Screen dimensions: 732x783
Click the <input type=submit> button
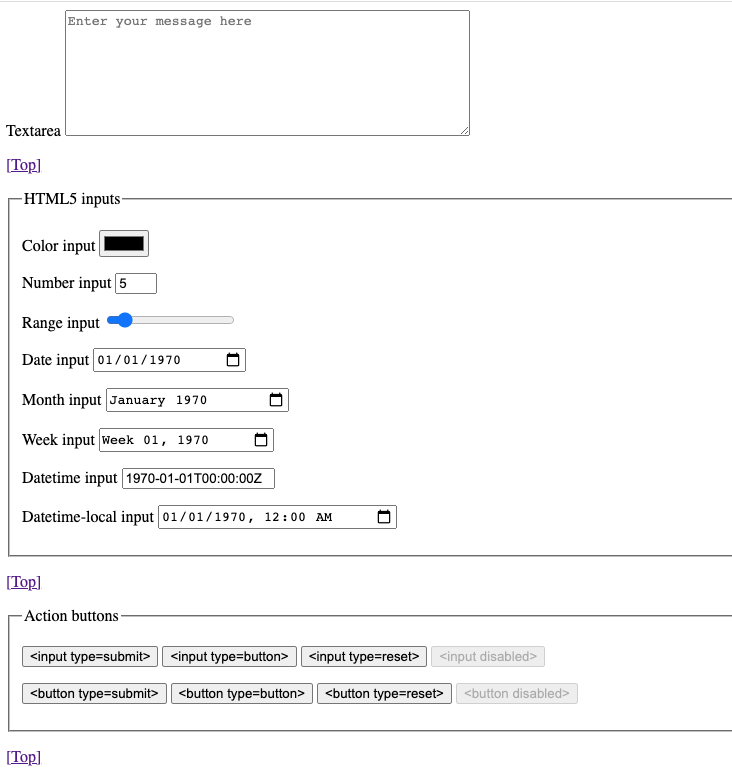(90, 656)
